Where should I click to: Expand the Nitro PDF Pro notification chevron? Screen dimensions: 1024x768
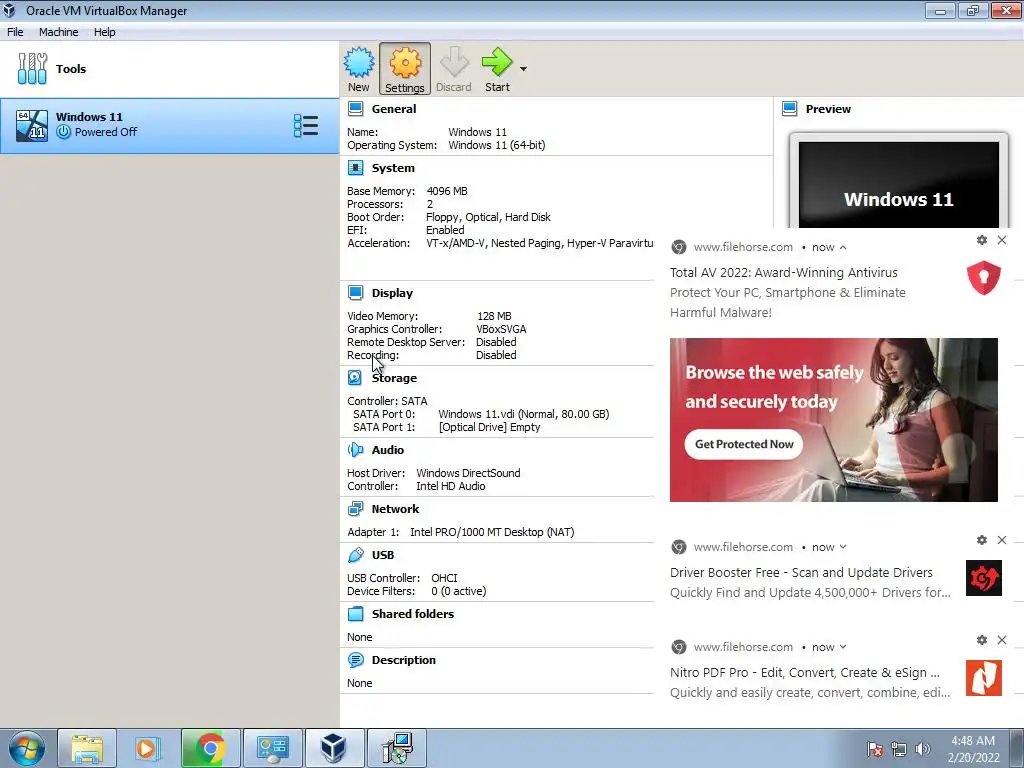(x=843, y=647)
